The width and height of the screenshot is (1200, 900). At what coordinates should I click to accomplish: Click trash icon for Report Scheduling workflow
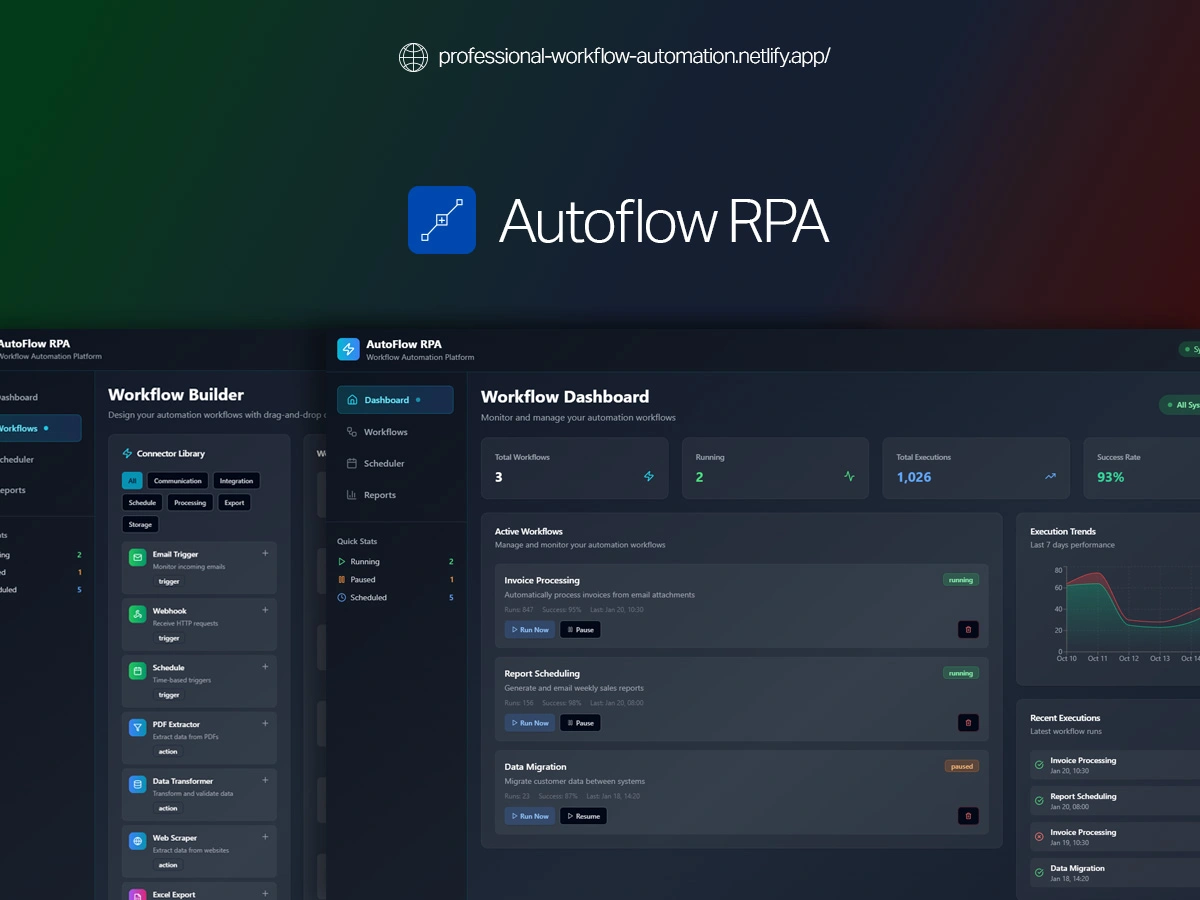[968, 723]
